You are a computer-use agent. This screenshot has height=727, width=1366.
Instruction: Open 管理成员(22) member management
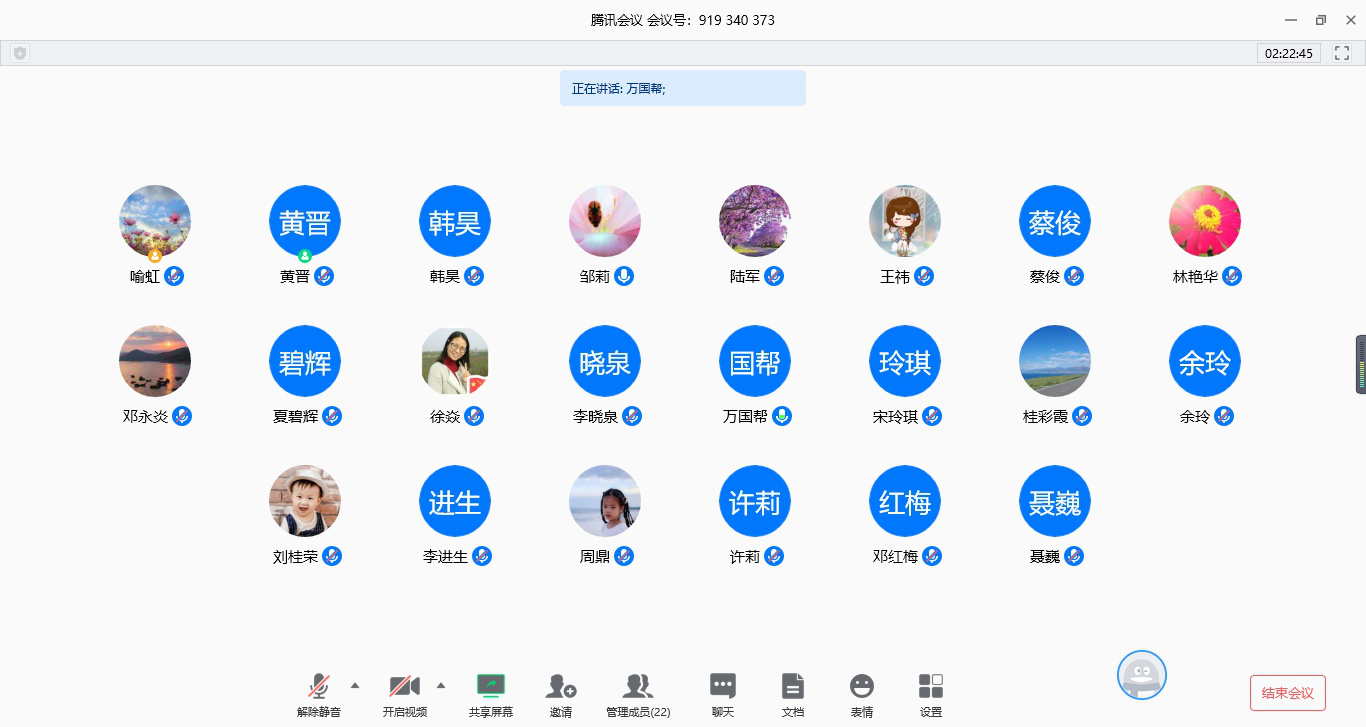(638, 686)
